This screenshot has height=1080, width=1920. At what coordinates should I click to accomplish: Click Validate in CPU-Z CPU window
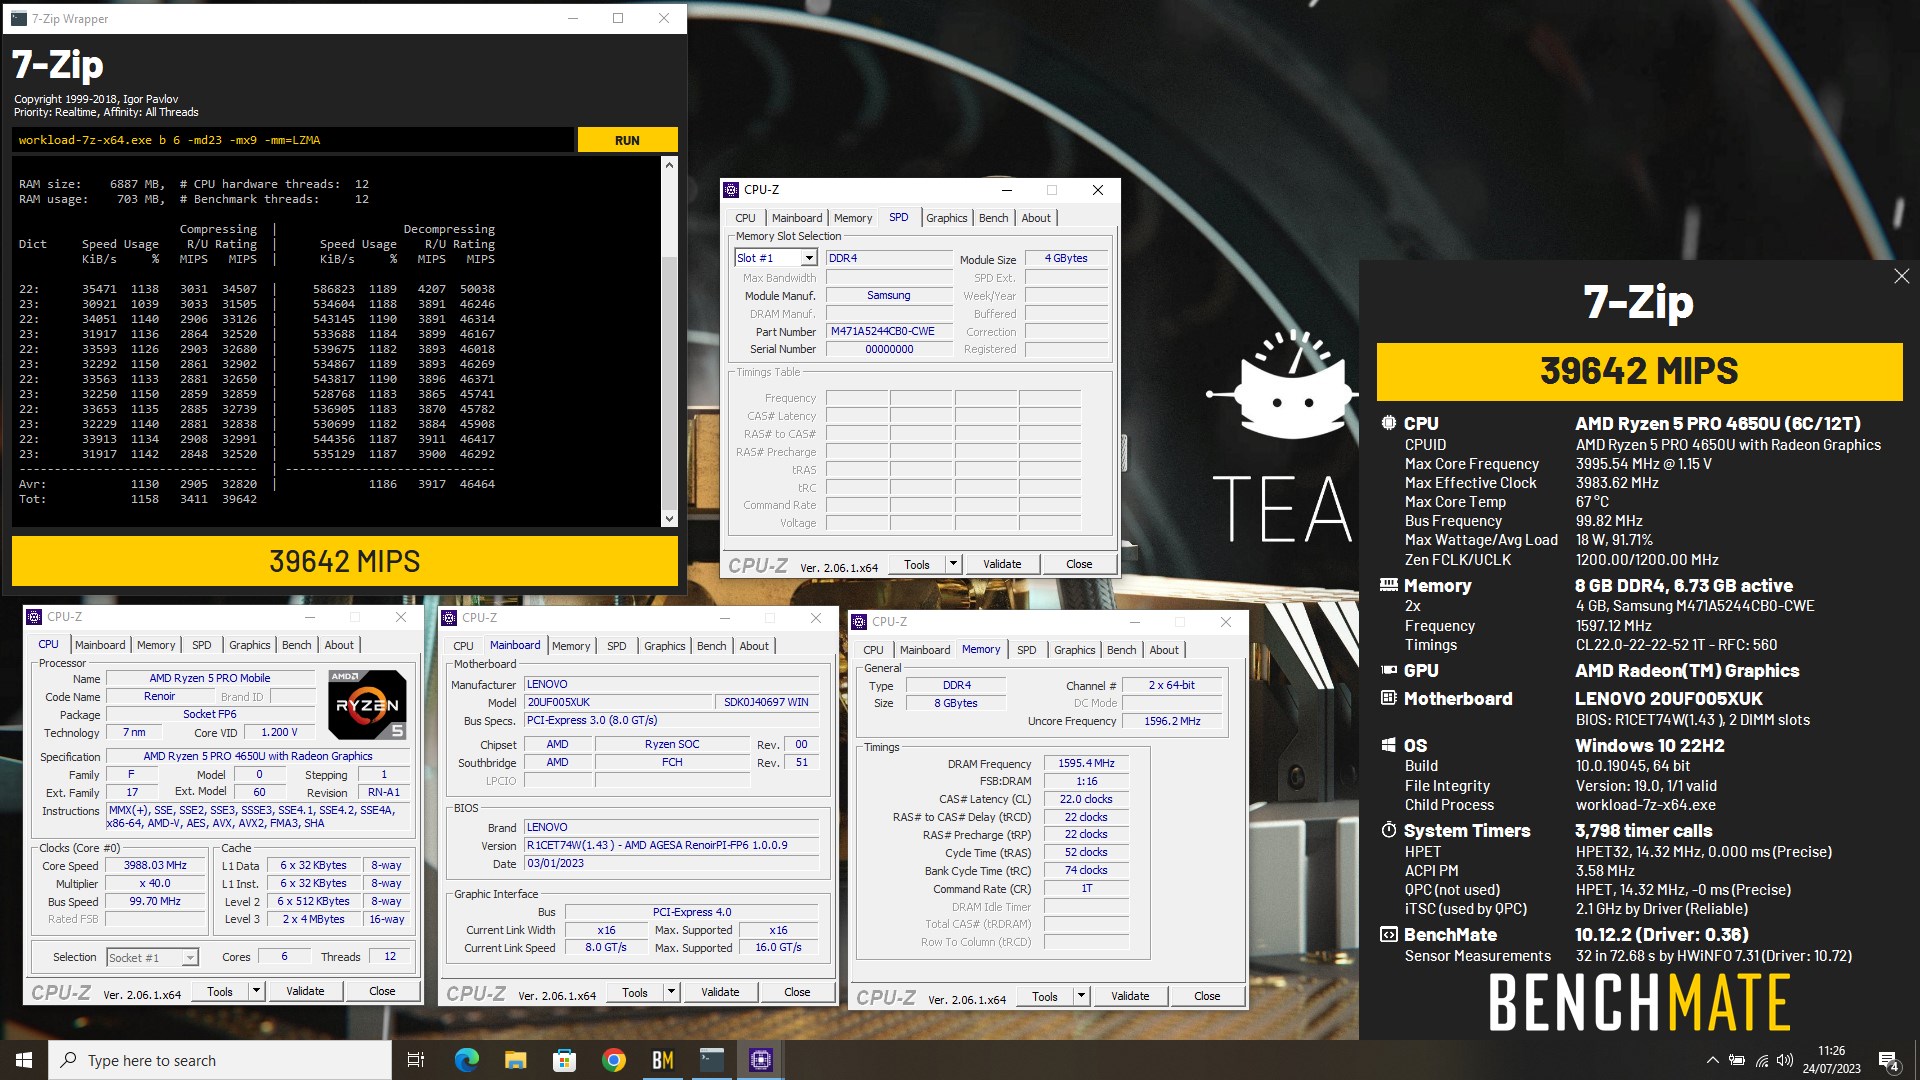(305, 991)
